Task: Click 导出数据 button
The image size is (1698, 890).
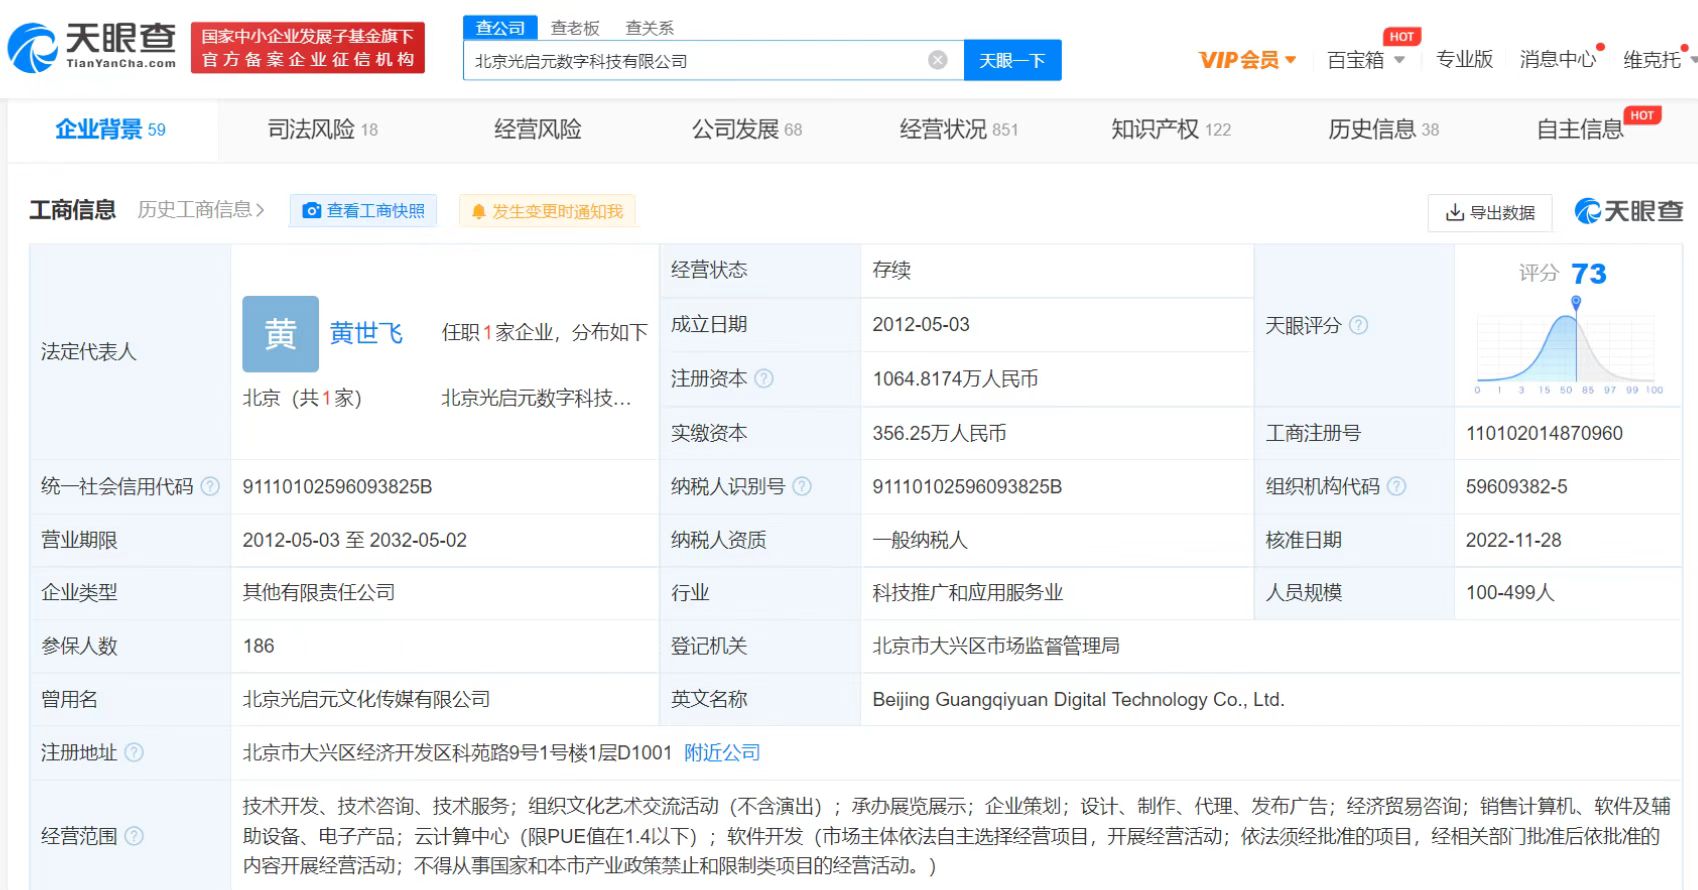Action: point(1490,212)
